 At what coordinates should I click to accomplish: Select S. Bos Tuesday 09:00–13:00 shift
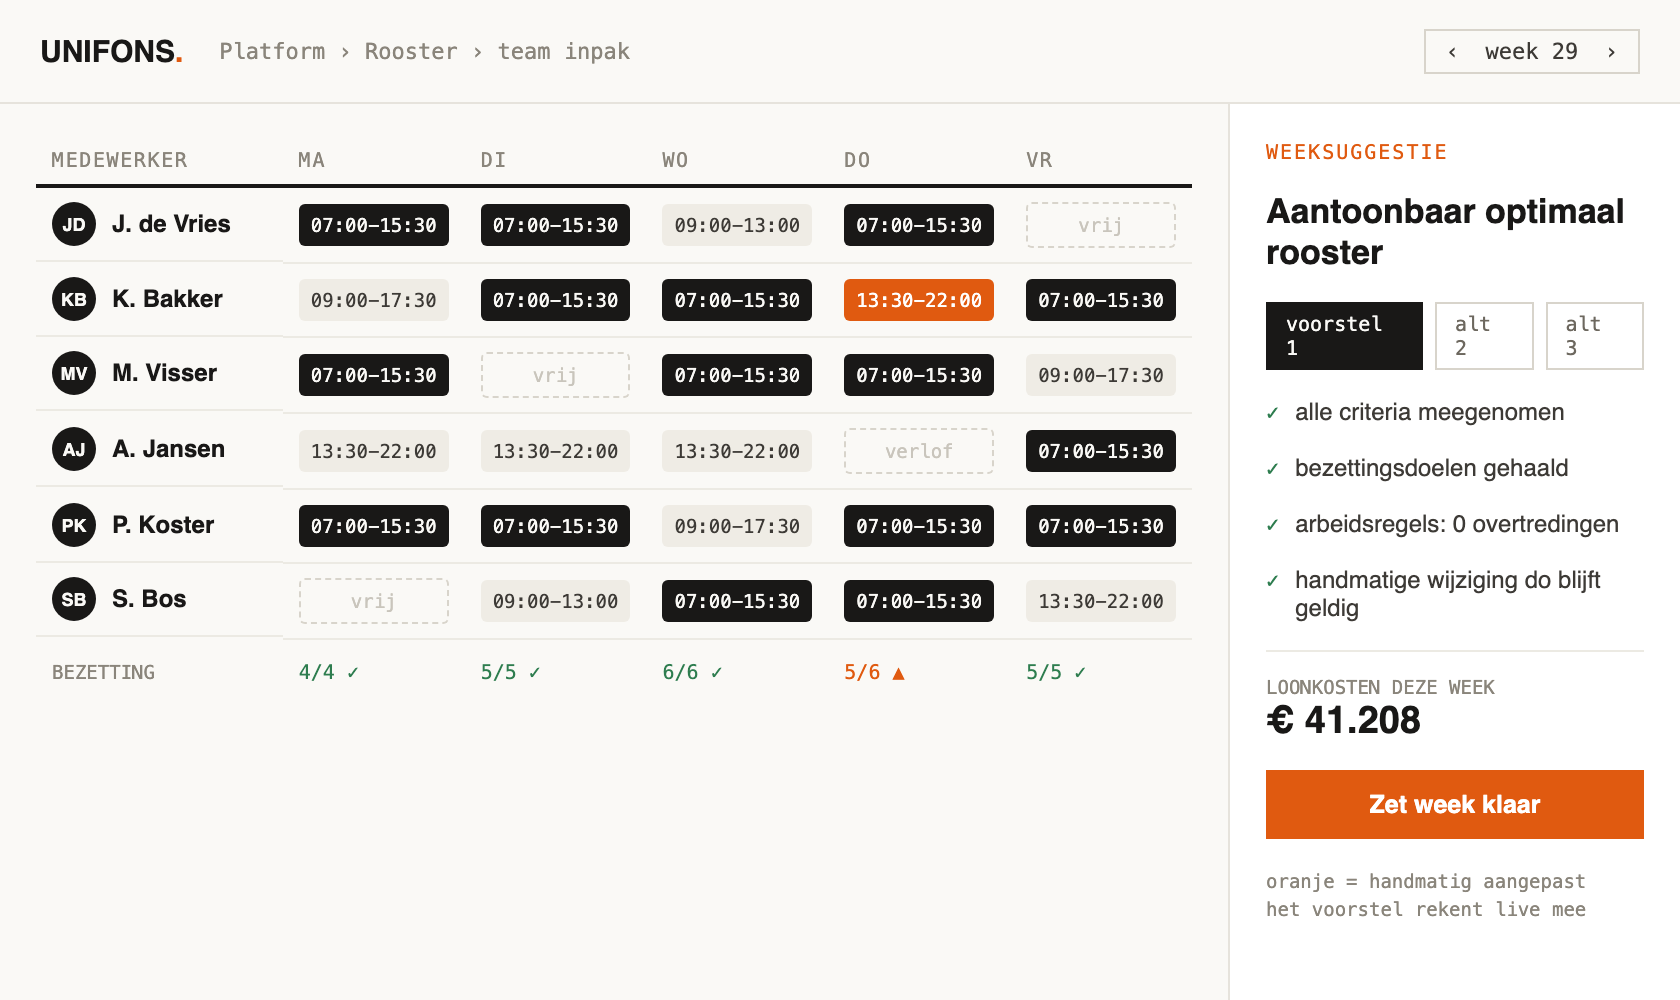(x=555, y=601)
